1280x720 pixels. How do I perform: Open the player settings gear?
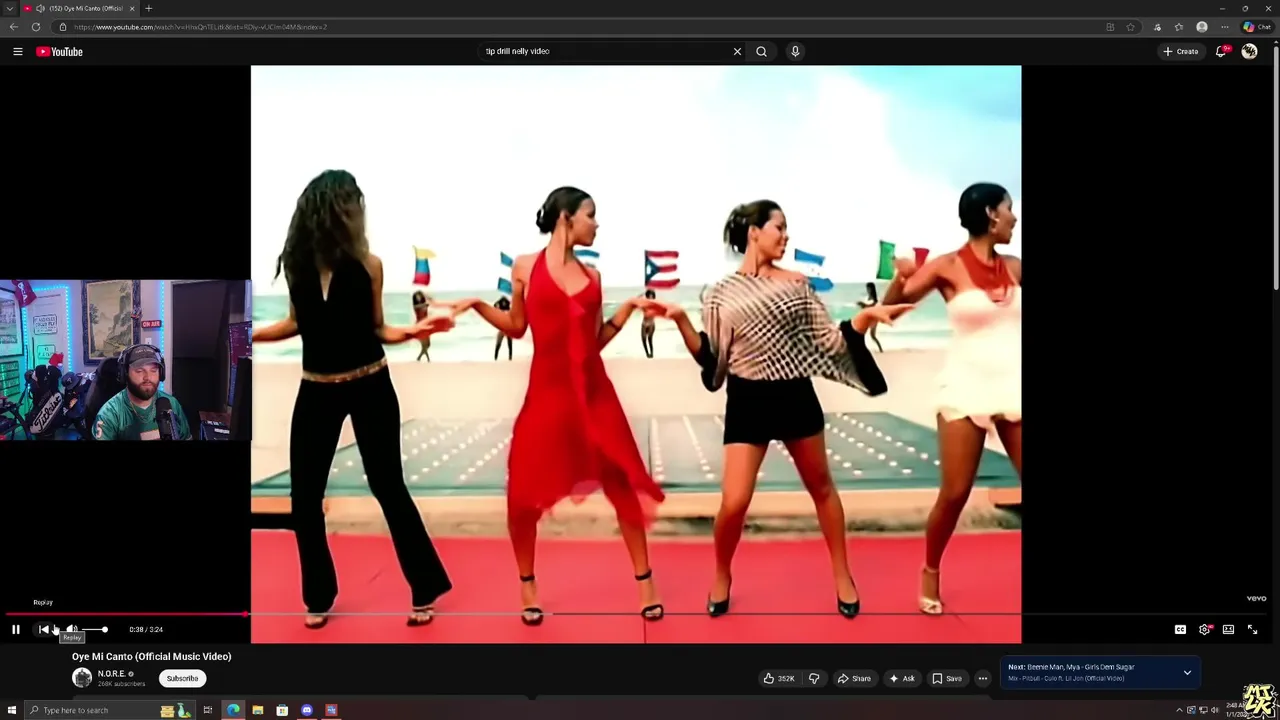pos(1204,629)
